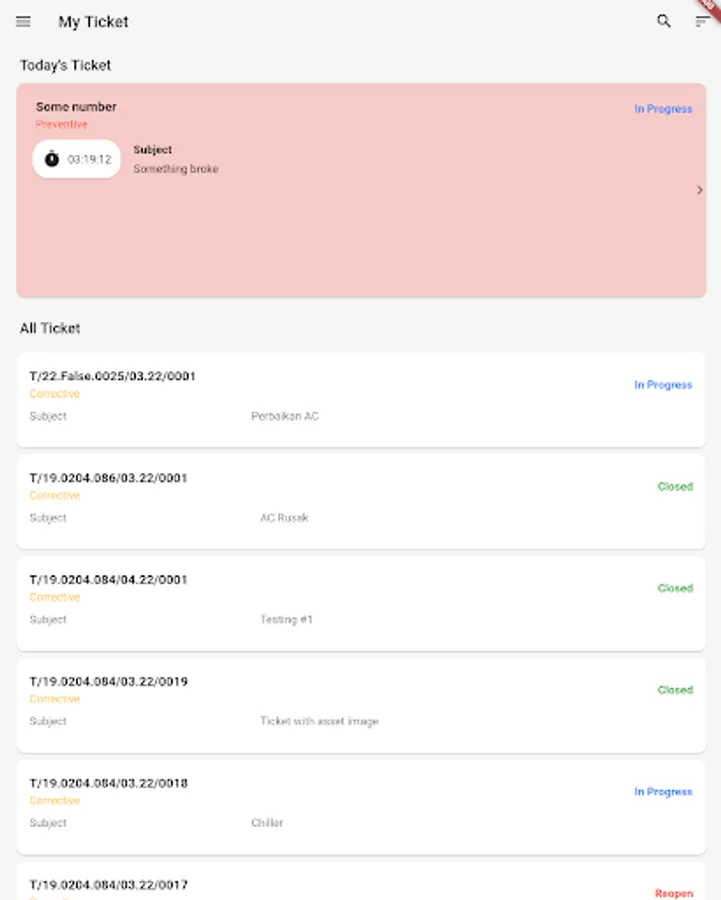Click 'In Progress' status of Perbaikan AC ticket
Screen dimensions: 721x900
pos(662,385)
